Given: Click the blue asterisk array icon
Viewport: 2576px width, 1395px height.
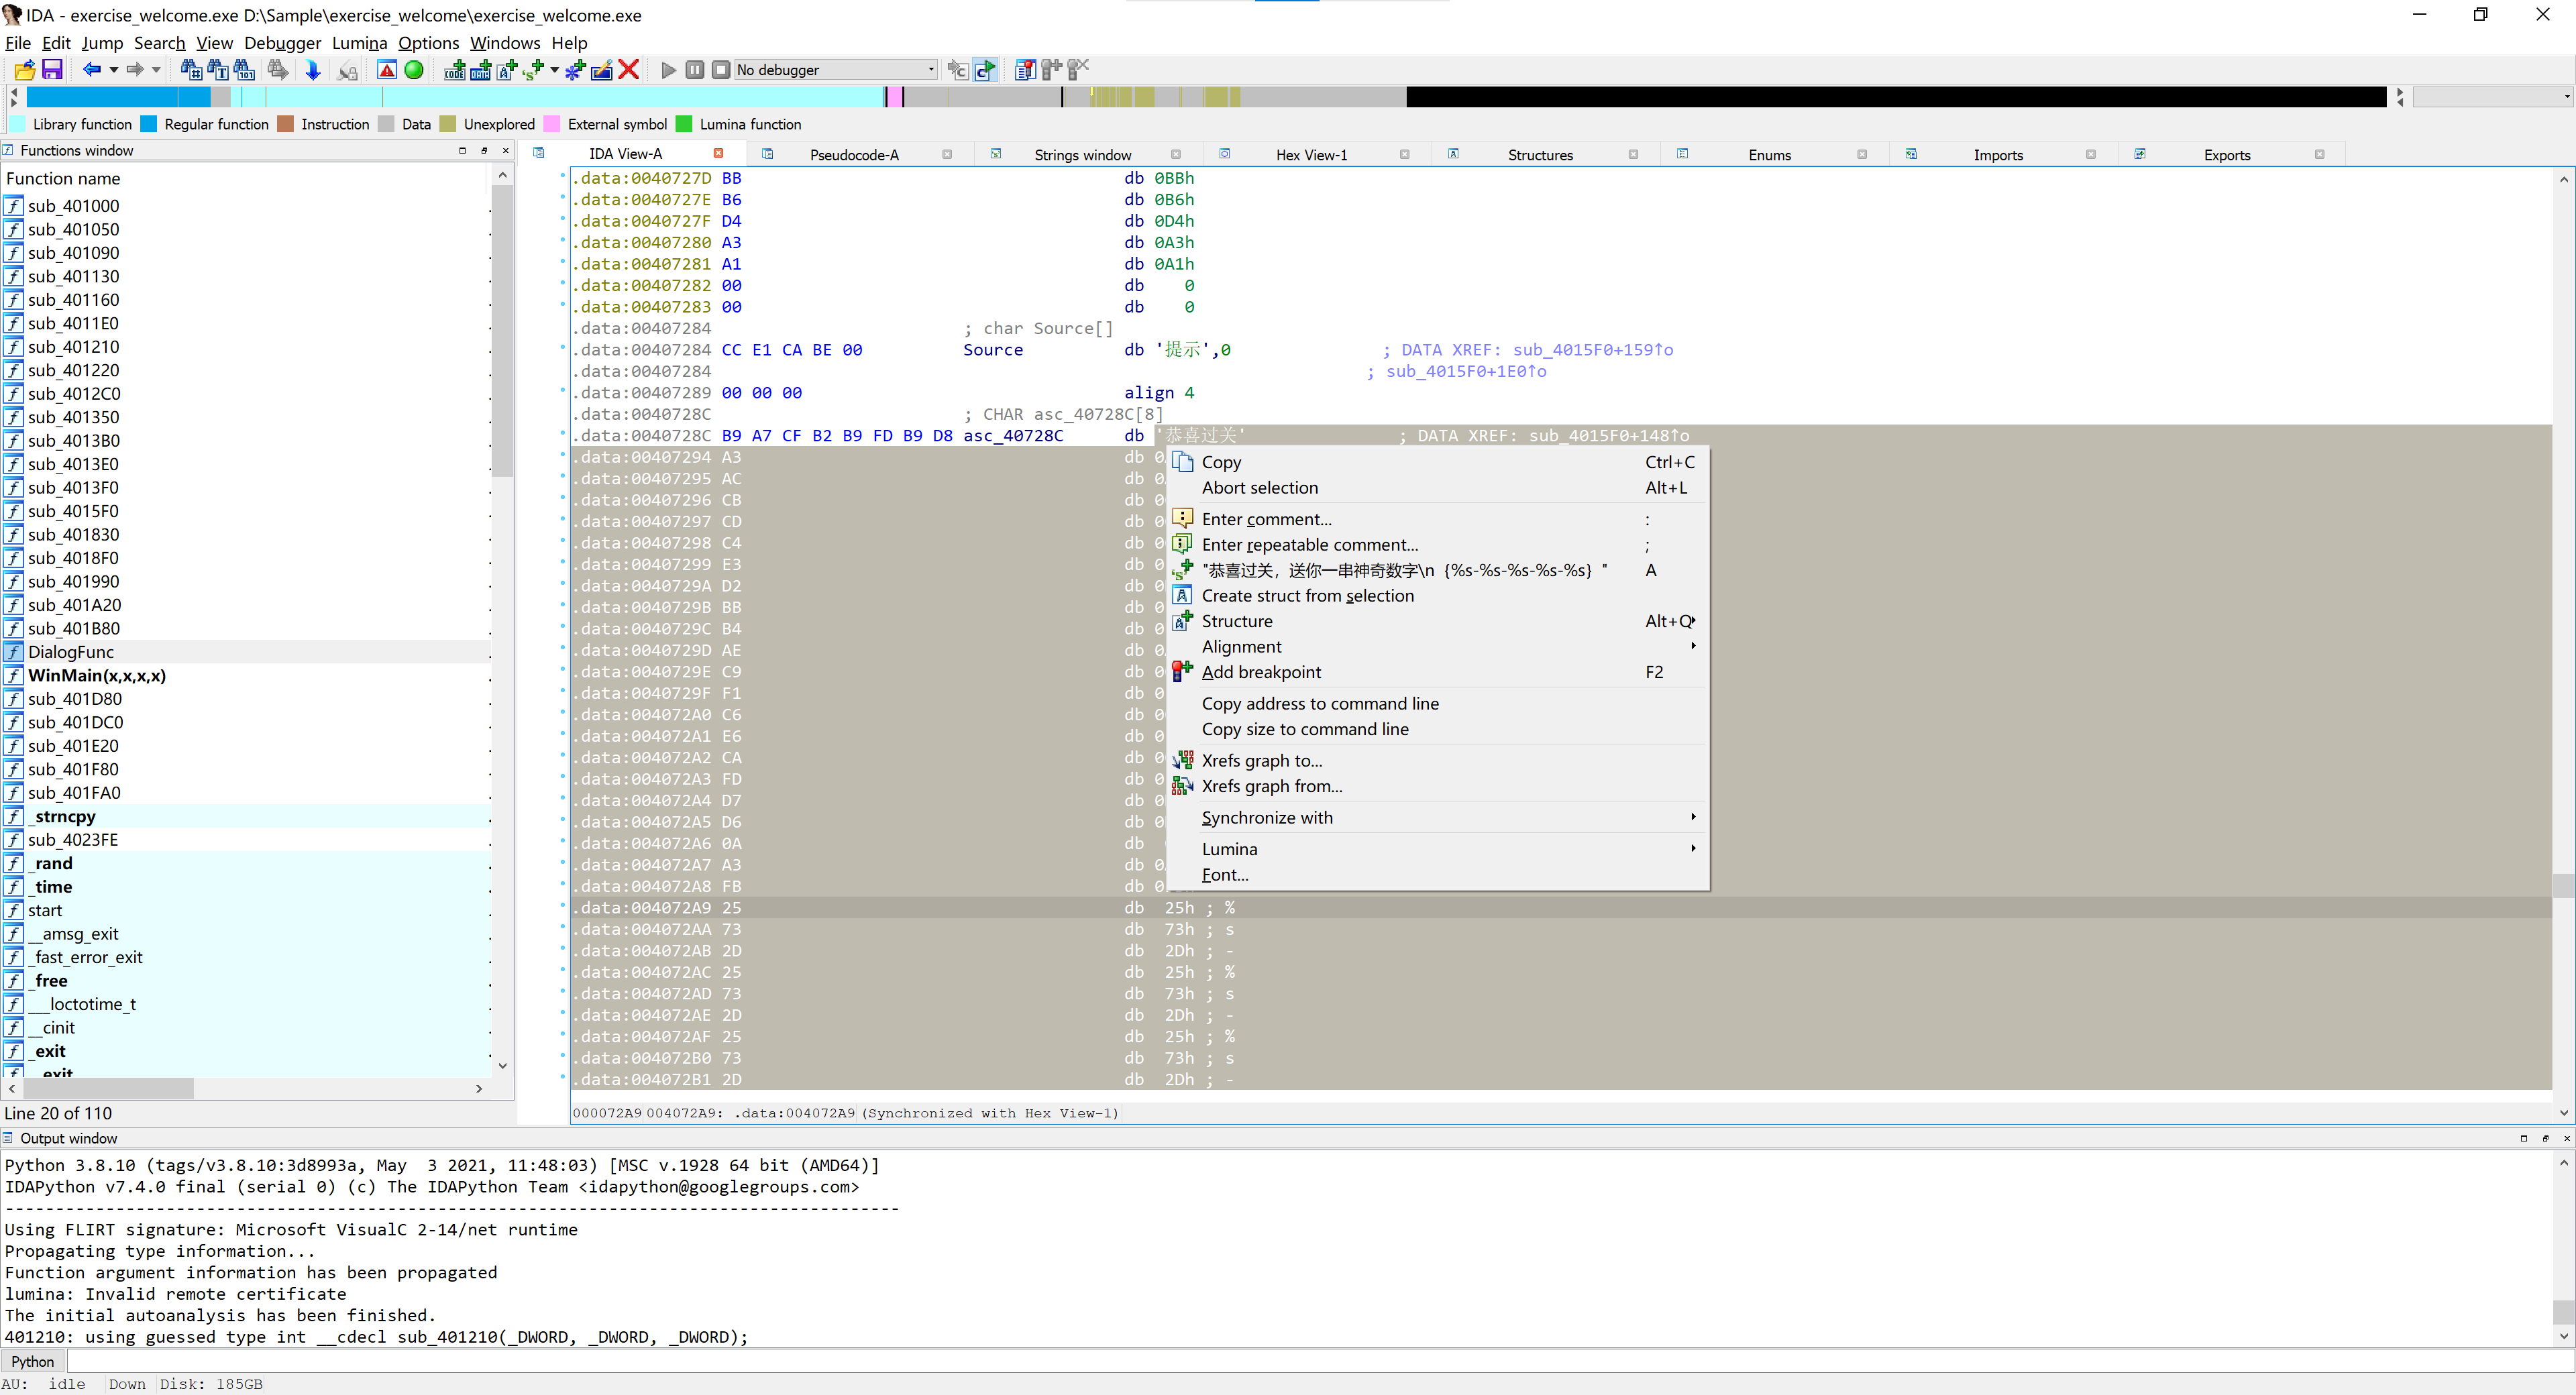Looking at the screenshot, I should click(x=575, y=69).
